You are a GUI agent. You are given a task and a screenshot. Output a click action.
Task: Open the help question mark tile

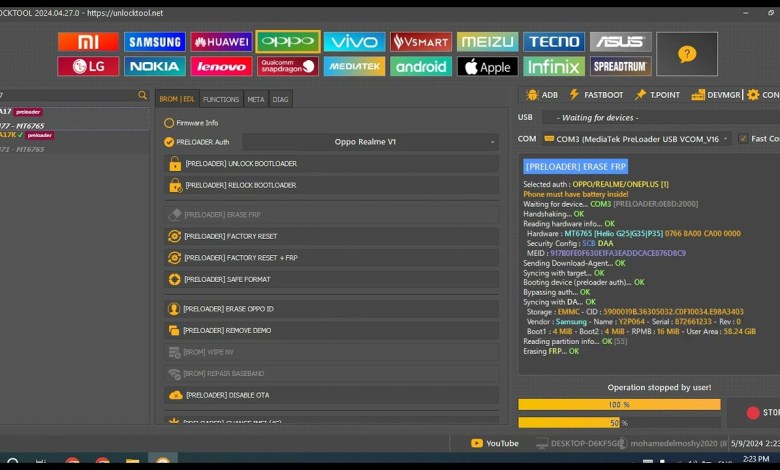coord(687,54)
